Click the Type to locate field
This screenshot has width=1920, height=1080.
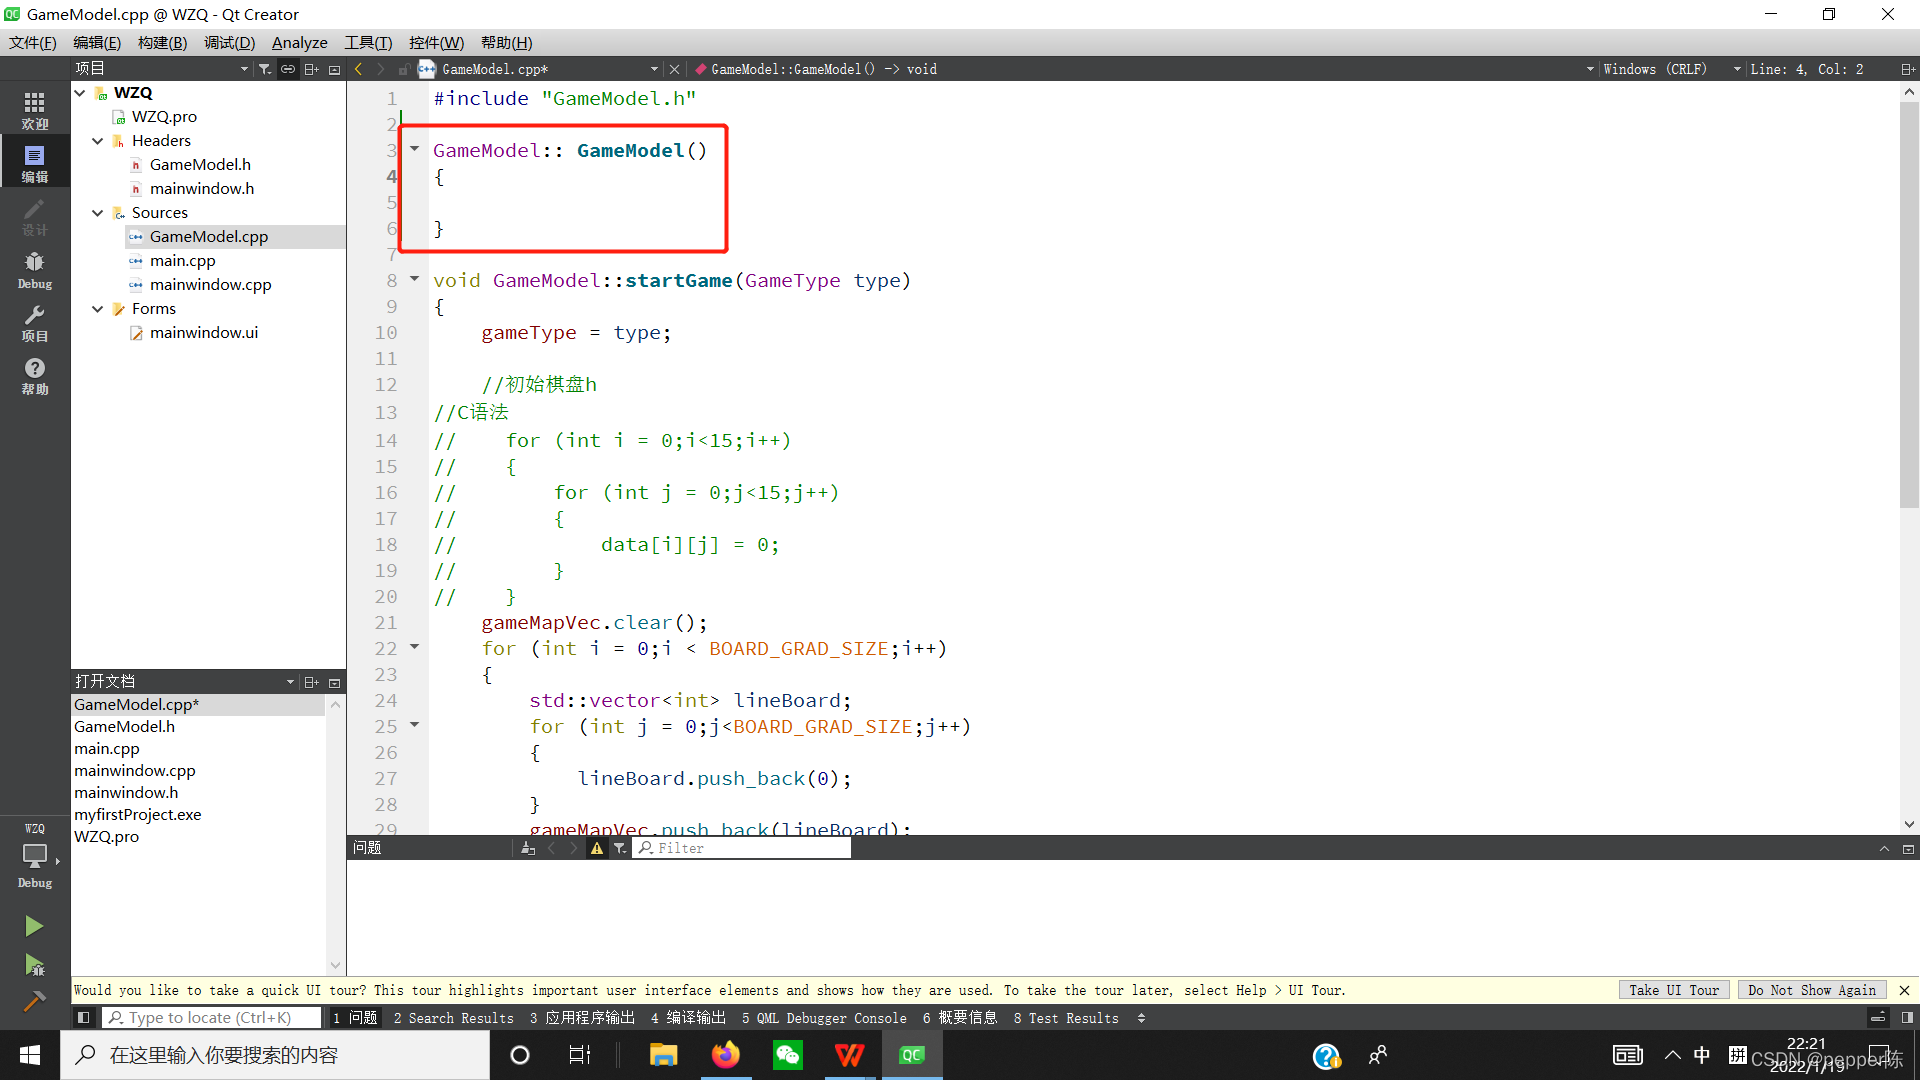coord(212,1018)
